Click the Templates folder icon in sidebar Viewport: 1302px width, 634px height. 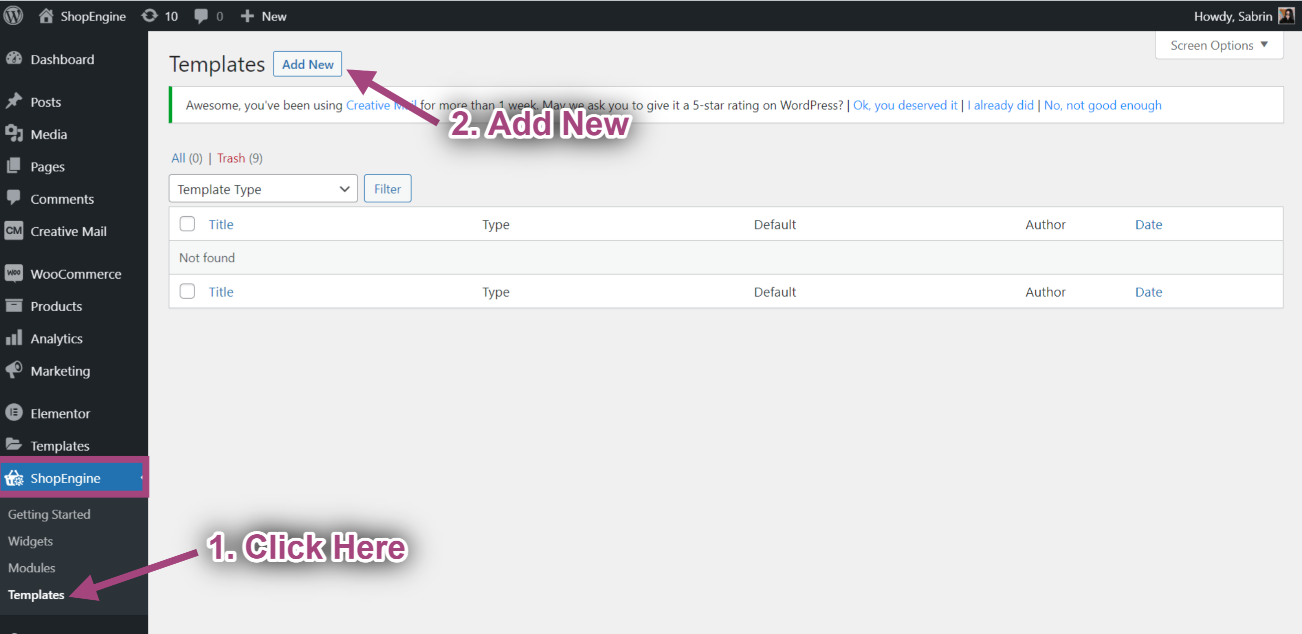point(14,446)
